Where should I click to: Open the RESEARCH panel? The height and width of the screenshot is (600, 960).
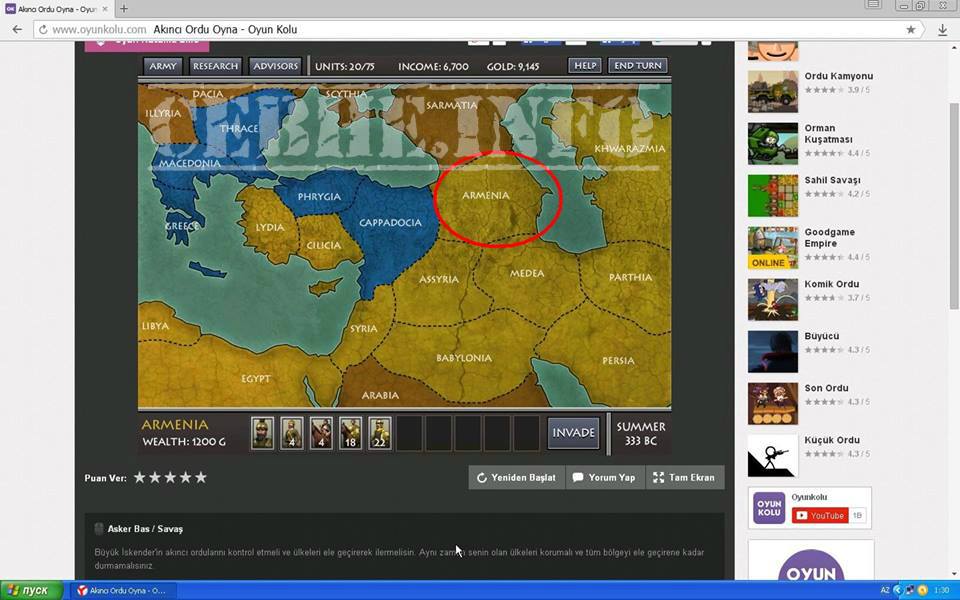[215, 66]
